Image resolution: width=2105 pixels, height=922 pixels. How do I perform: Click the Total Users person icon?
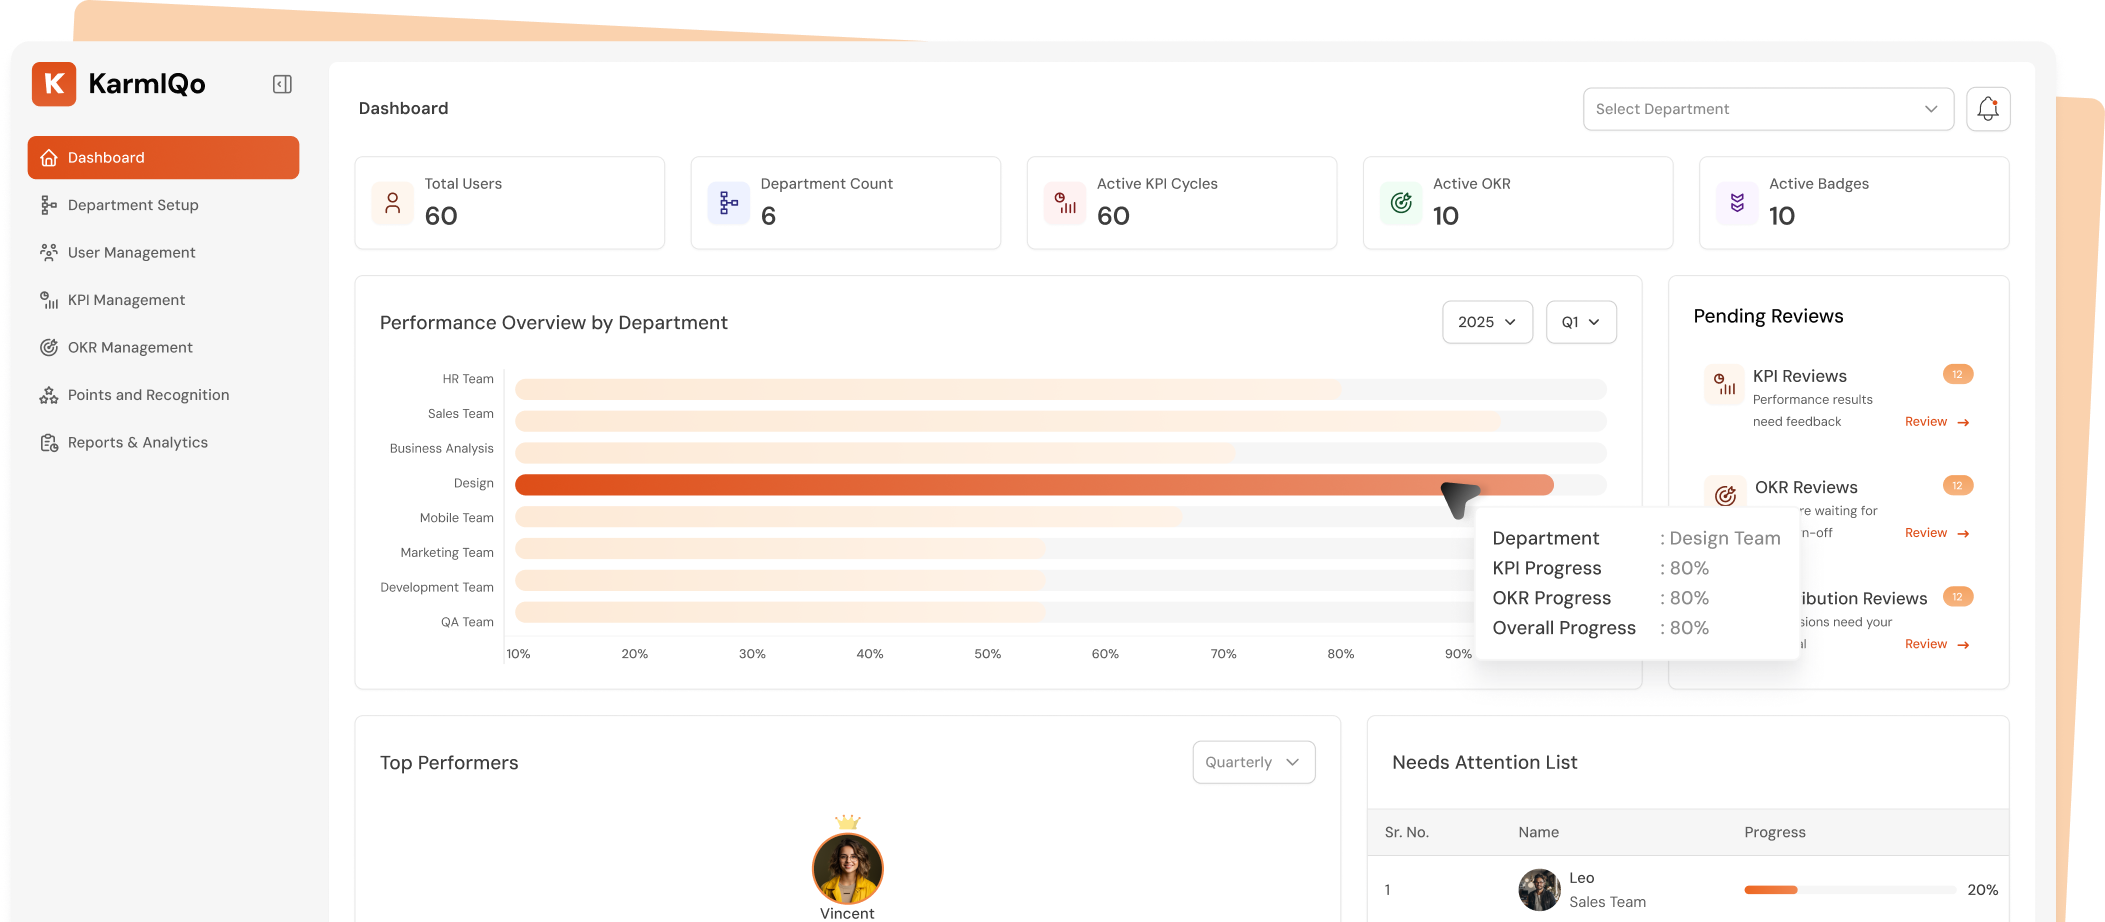coord(393,203)
